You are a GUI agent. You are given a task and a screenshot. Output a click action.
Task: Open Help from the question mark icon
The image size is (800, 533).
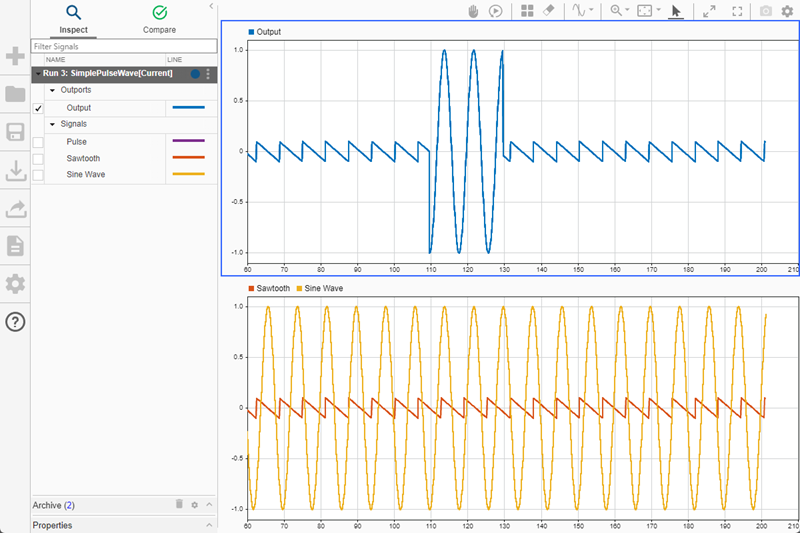coord(15,321)
